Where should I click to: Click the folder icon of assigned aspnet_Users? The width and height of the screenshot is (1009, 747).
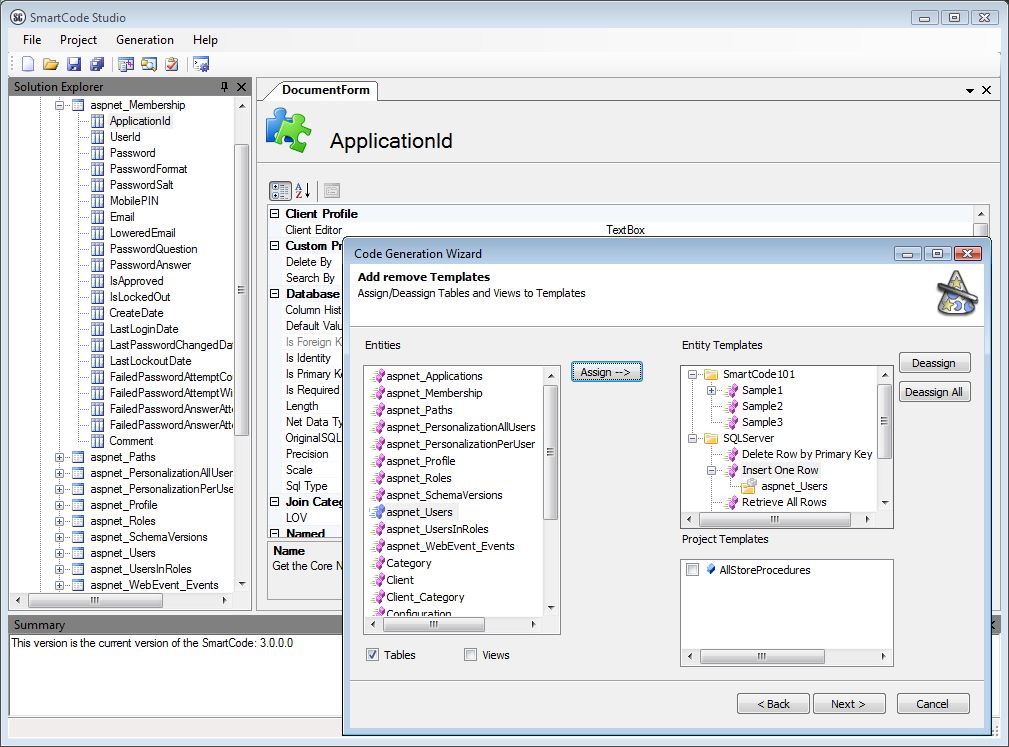(x=749, y=486)
